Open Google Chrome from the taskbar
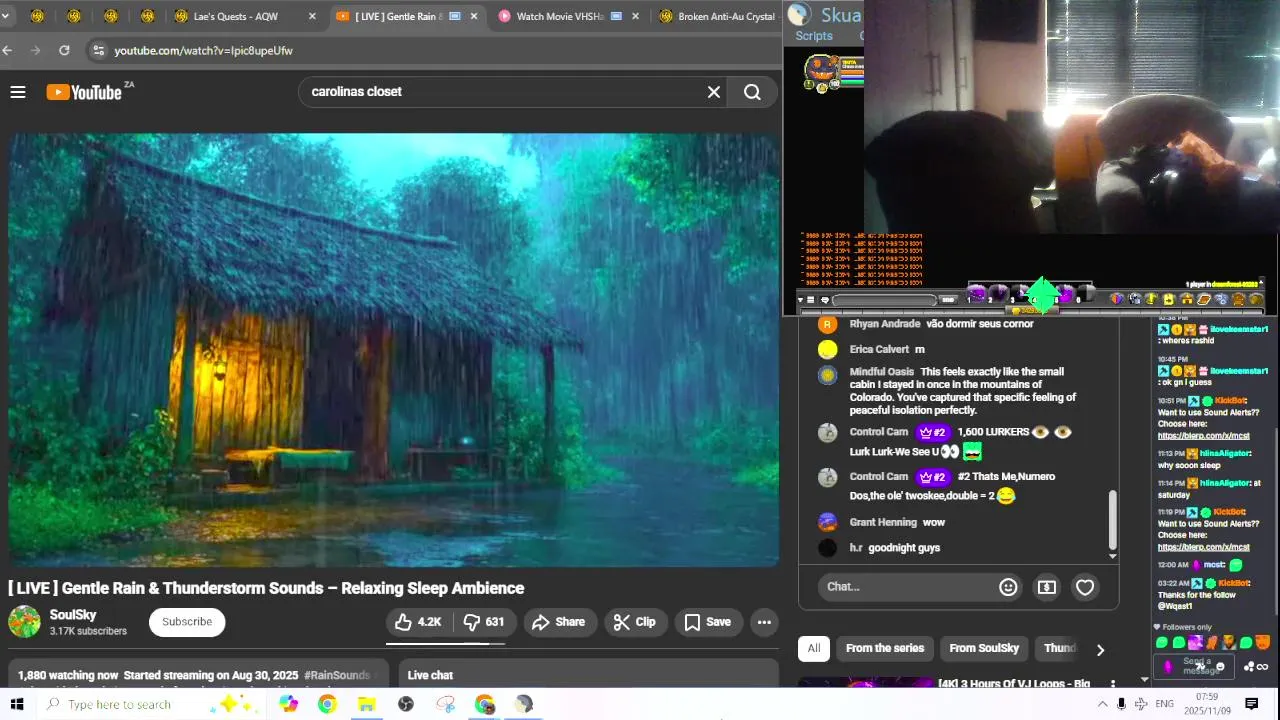The height and width of the screenshot is (720, 1280). pos(327,704)
